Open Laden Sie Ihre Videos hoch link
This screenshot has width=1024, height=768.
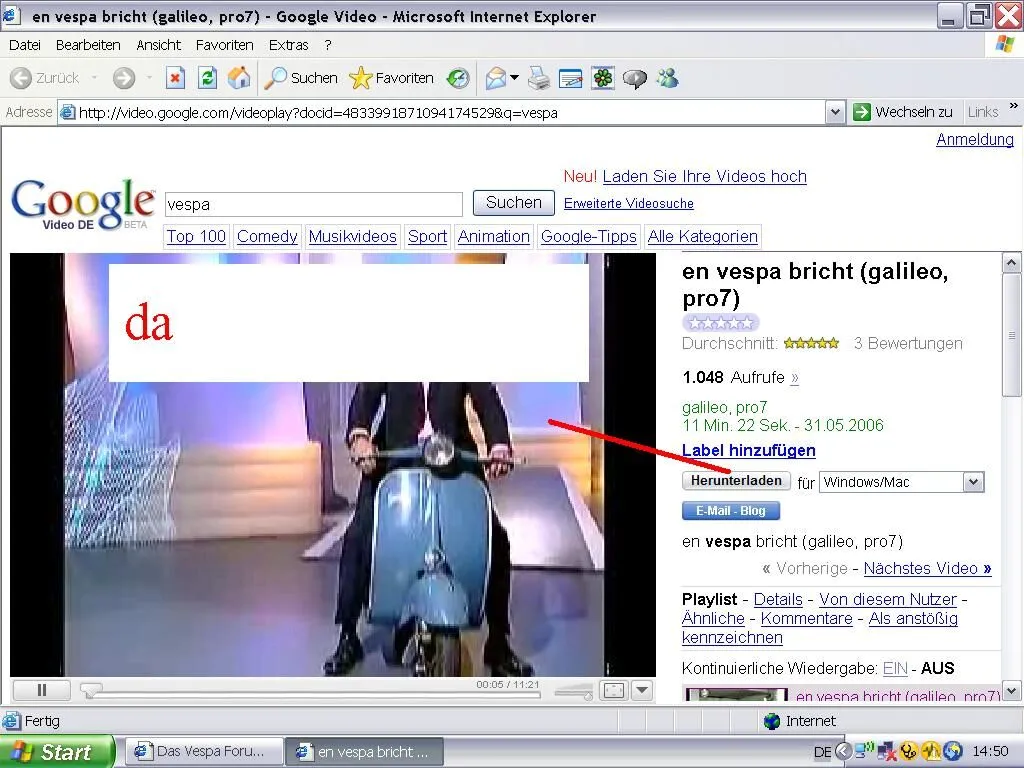click(x=705, y=176)
